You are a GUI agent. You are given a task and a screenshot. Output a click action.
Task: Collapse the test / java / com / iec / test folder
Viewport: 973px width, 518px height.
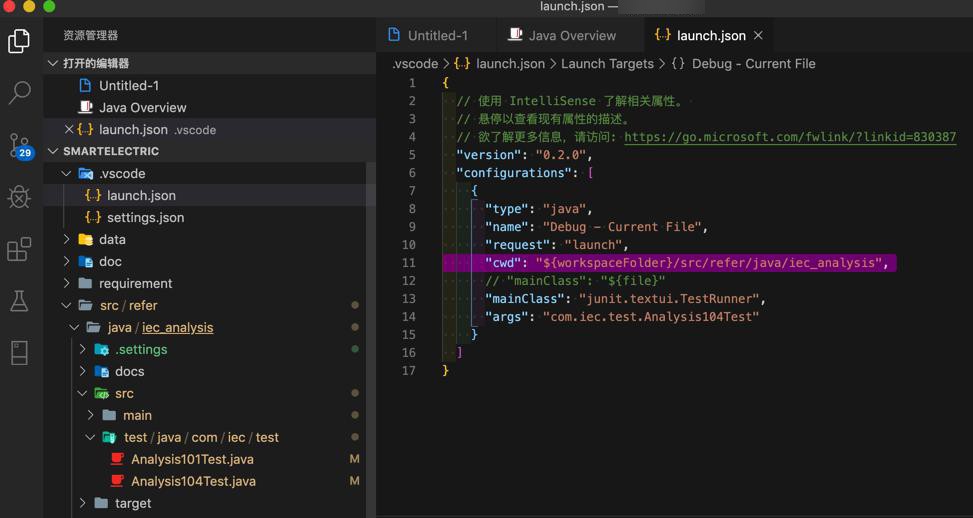pyautogui.click(x=91, y=437)
